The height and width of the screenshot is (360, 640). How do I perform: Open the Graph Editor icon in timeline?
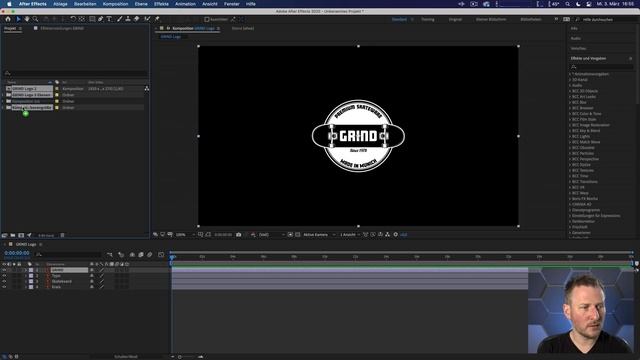point(161,254)
